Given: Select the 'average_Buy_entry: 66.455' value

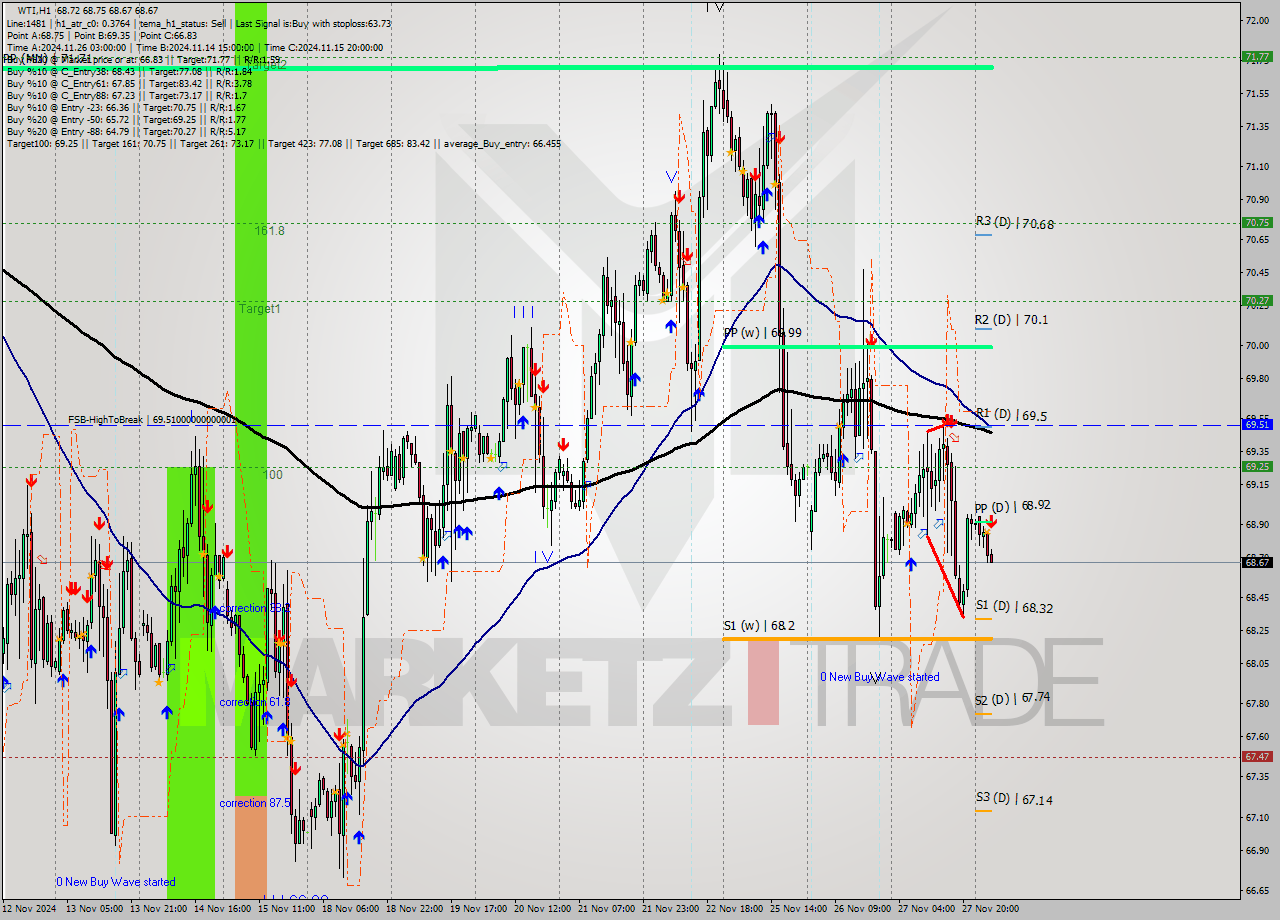Looking at the screenshot, I should tap(501, 143).
